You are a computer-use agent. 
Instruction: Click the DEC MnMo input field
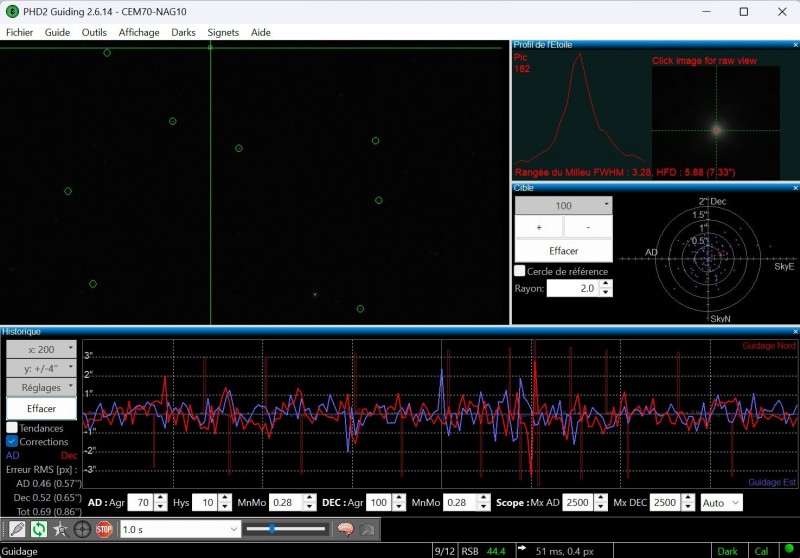[x=460, y=502]
